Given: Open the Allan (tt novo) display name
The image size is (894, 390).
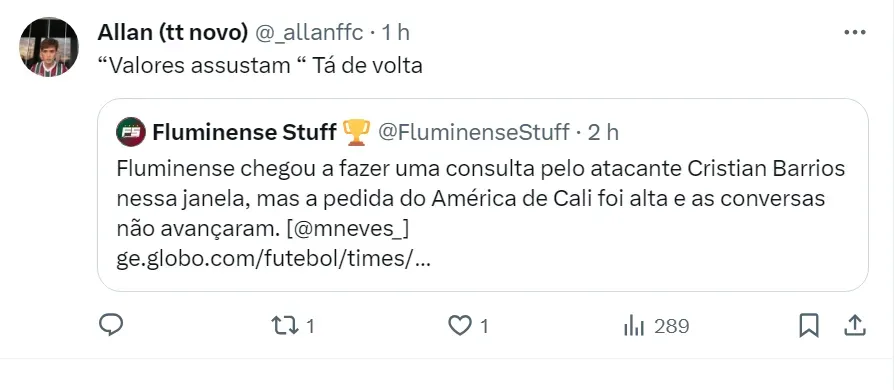Looking at the screenshot, I should (x=173, y=33).
